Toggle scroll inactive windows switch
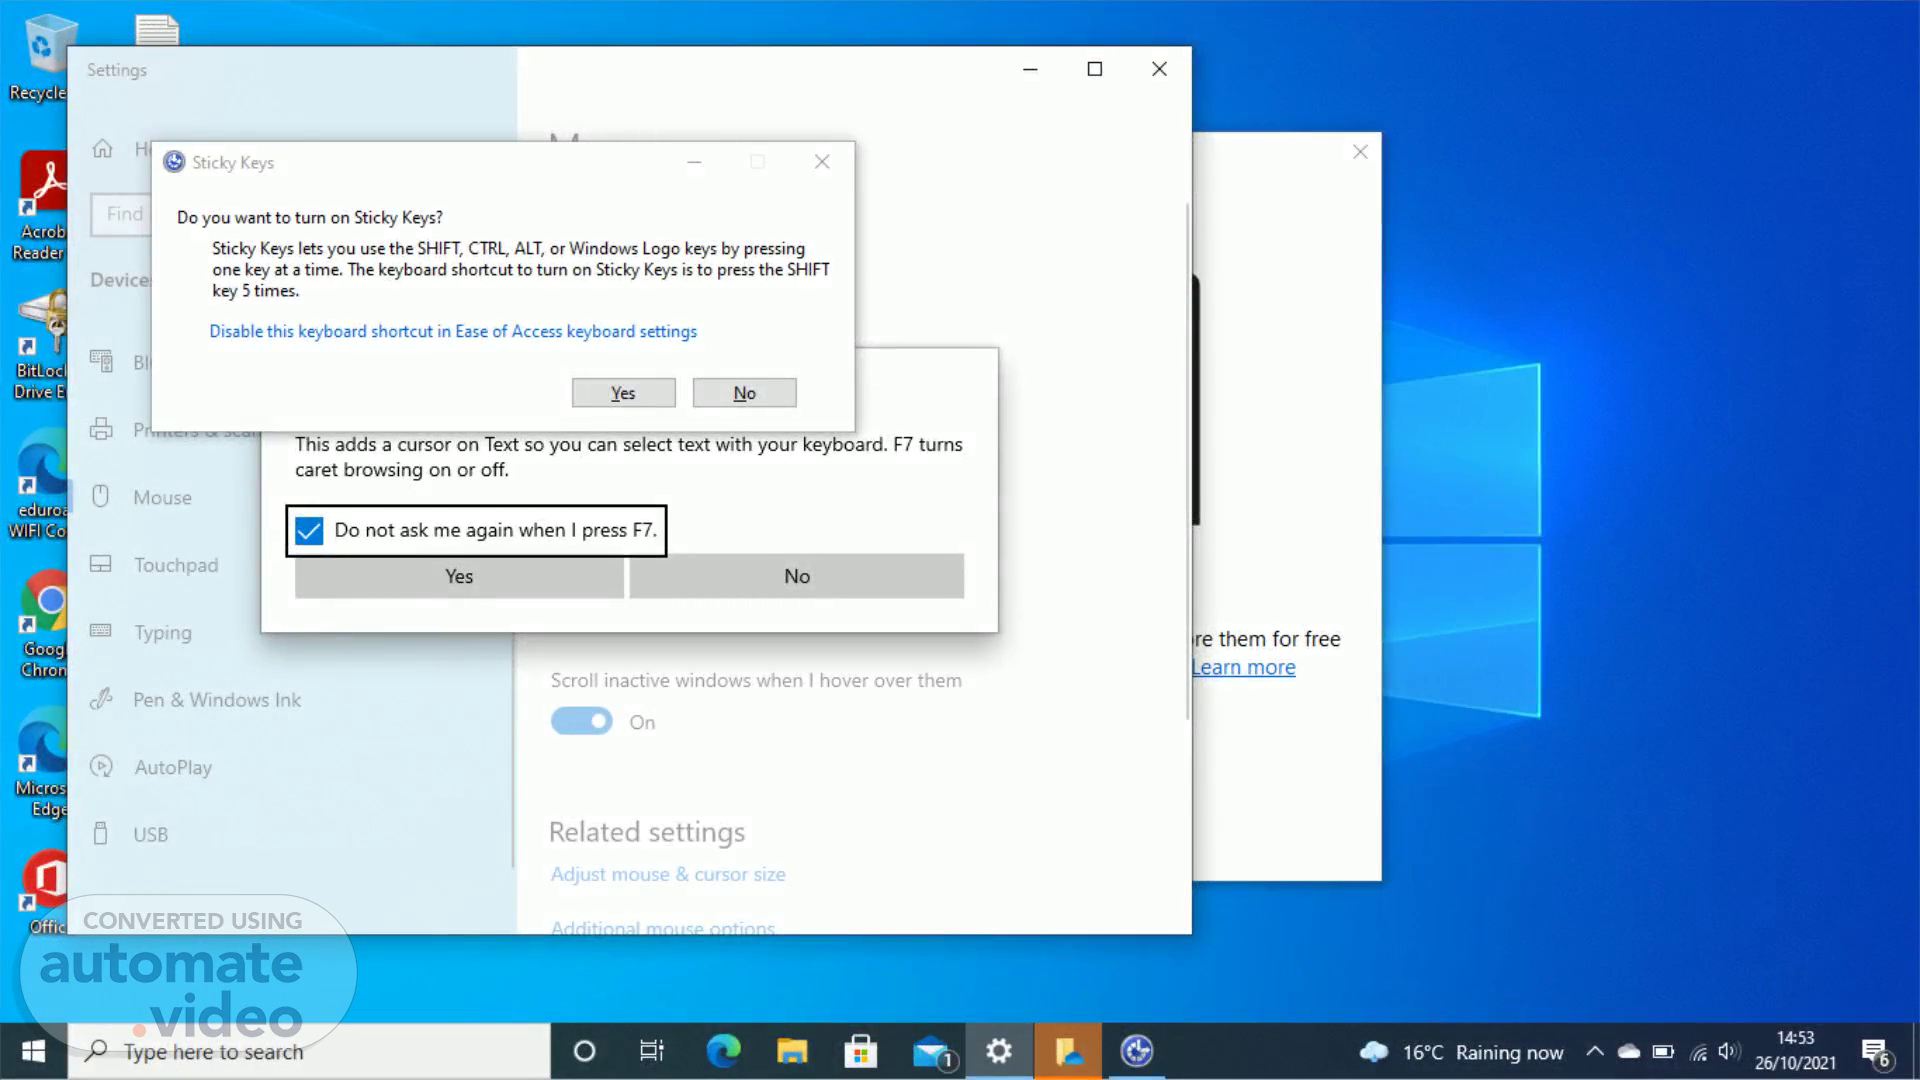The height and width of the screenshot is (1080, 1920). (x=582, y=721)
